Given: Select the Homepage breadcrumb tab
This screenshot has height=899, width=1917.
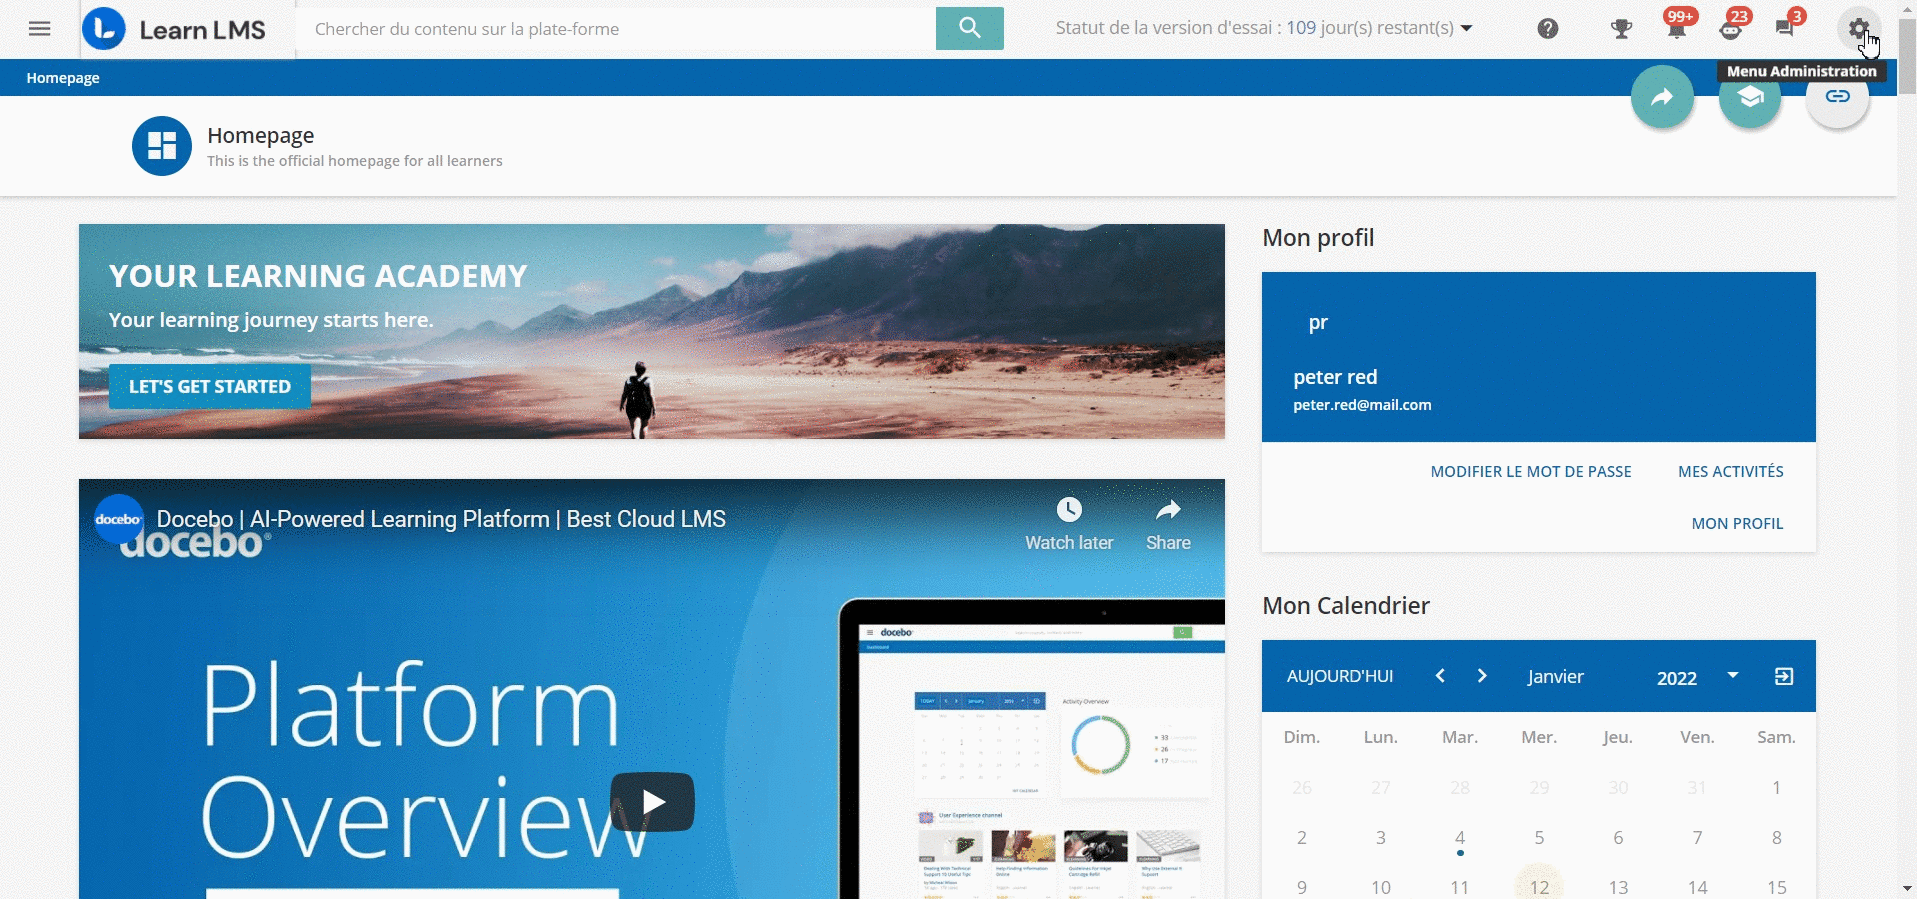Looking at the screenshot, I should (x=63, y=78).
